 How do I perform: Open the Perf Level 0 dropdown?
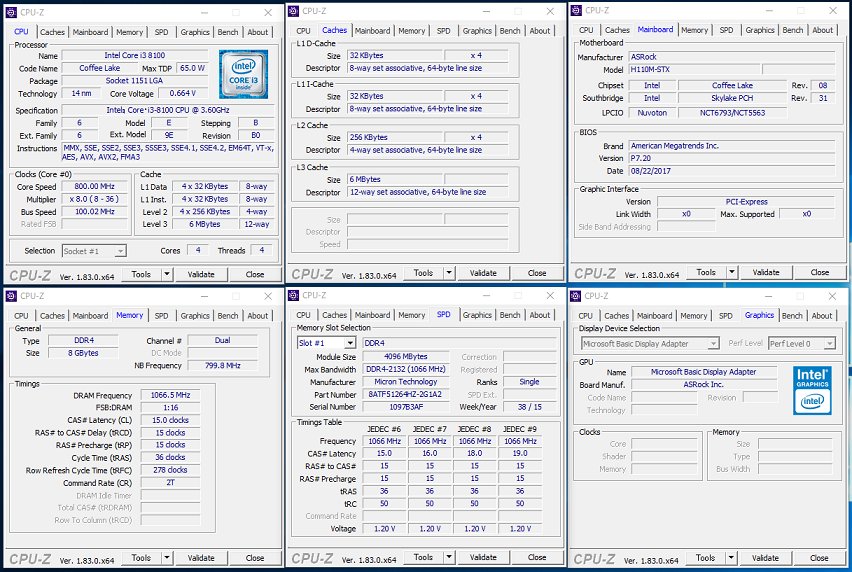point(829,344)
